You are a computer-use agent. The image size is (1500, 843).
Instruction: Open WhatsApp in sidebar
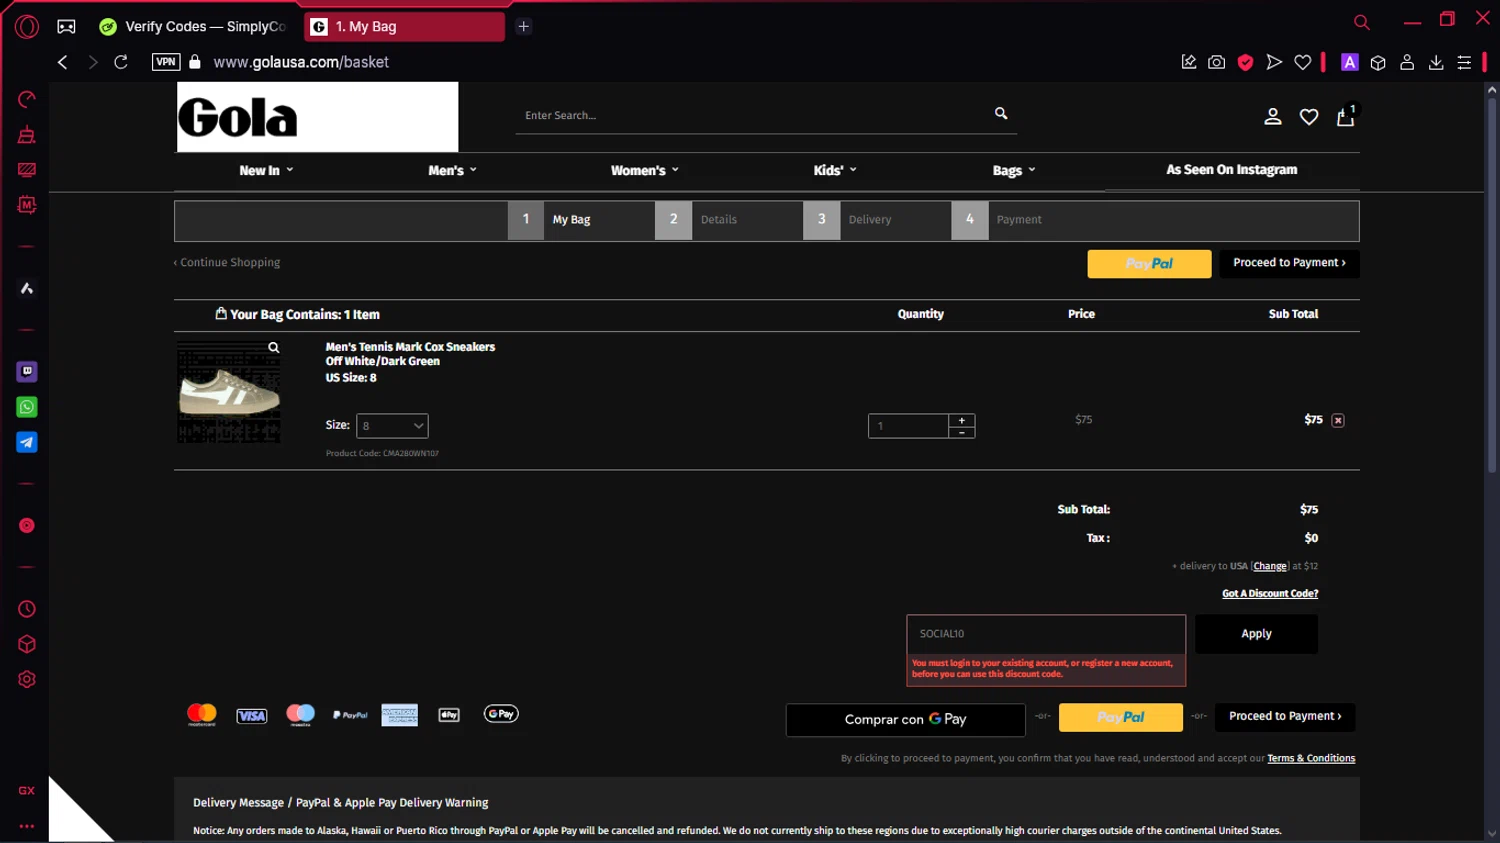click(x=27, y=407)
